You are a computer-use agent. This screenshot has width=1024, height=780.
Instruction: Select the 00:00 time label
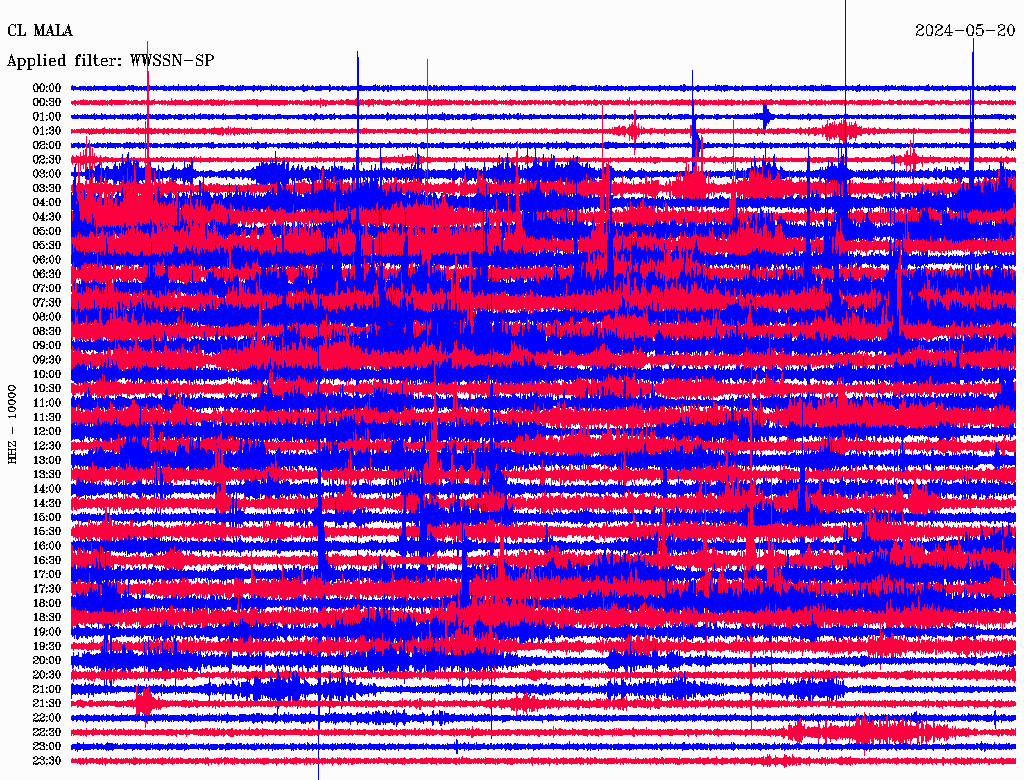[x=47, y=88]
